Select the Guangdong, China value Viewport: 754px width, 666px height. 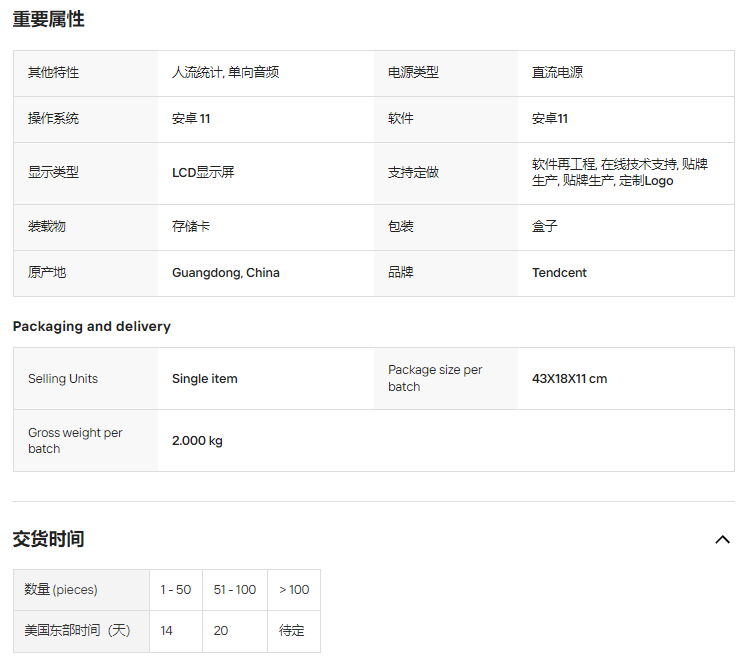tap(226, 273)
